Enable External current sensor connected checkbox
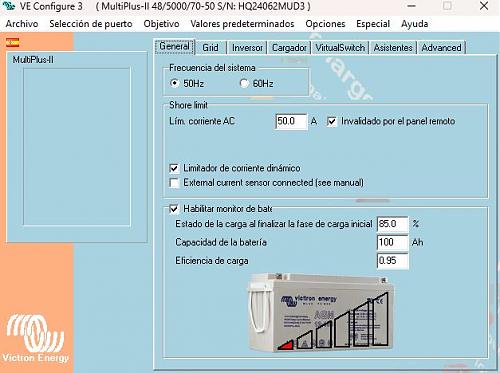Image resolution: width=500 pixels, height=373 pixels. (174, 183)
